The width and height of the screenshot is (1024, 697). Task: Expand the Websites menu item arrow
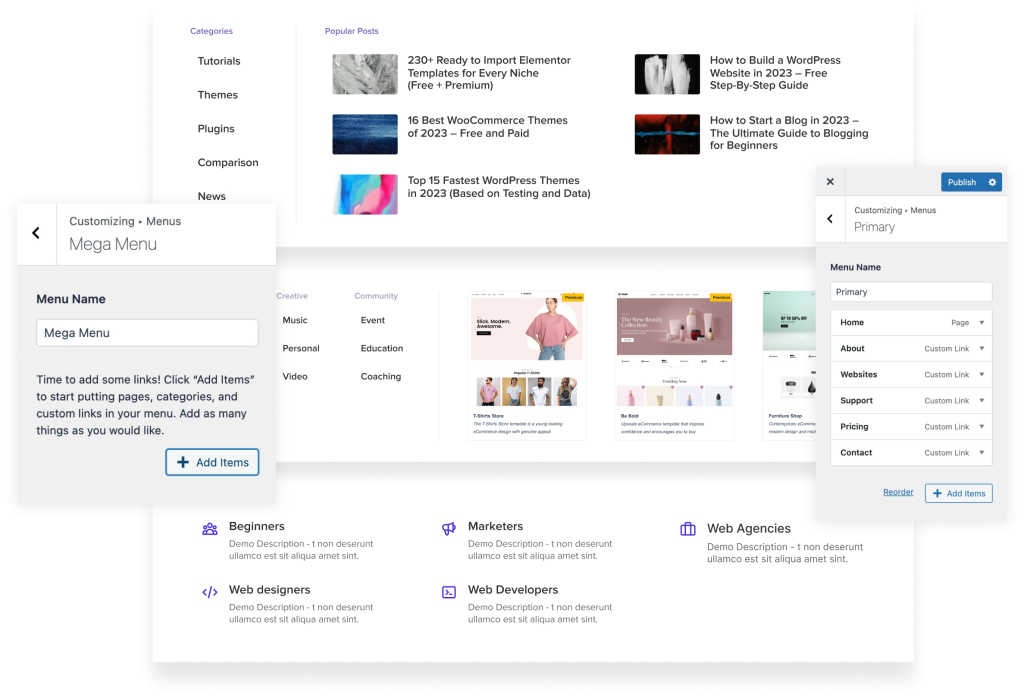click(982, 375)
